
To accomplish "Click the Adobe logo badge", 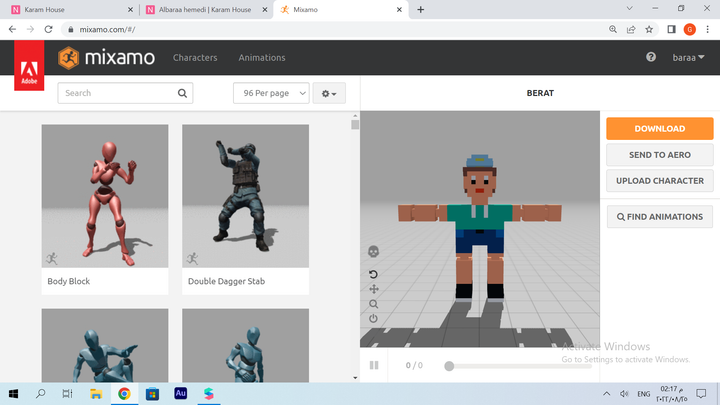I will pyautogui.click(x=29, y=65).
